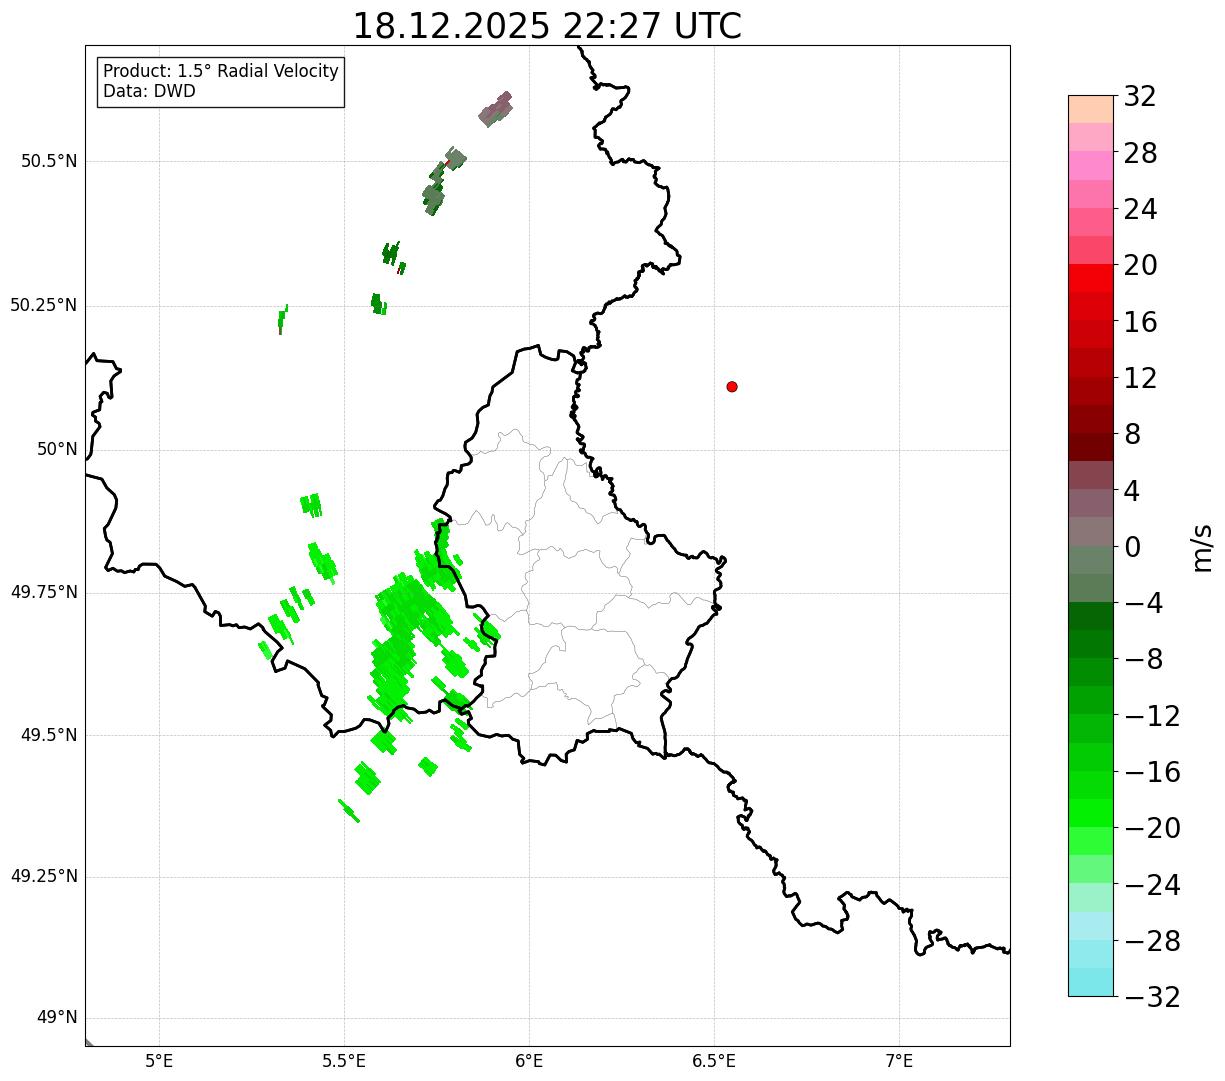Click the colorbar tick label −4
Screen dimensions: 1225x1081
coord(1143,603)
